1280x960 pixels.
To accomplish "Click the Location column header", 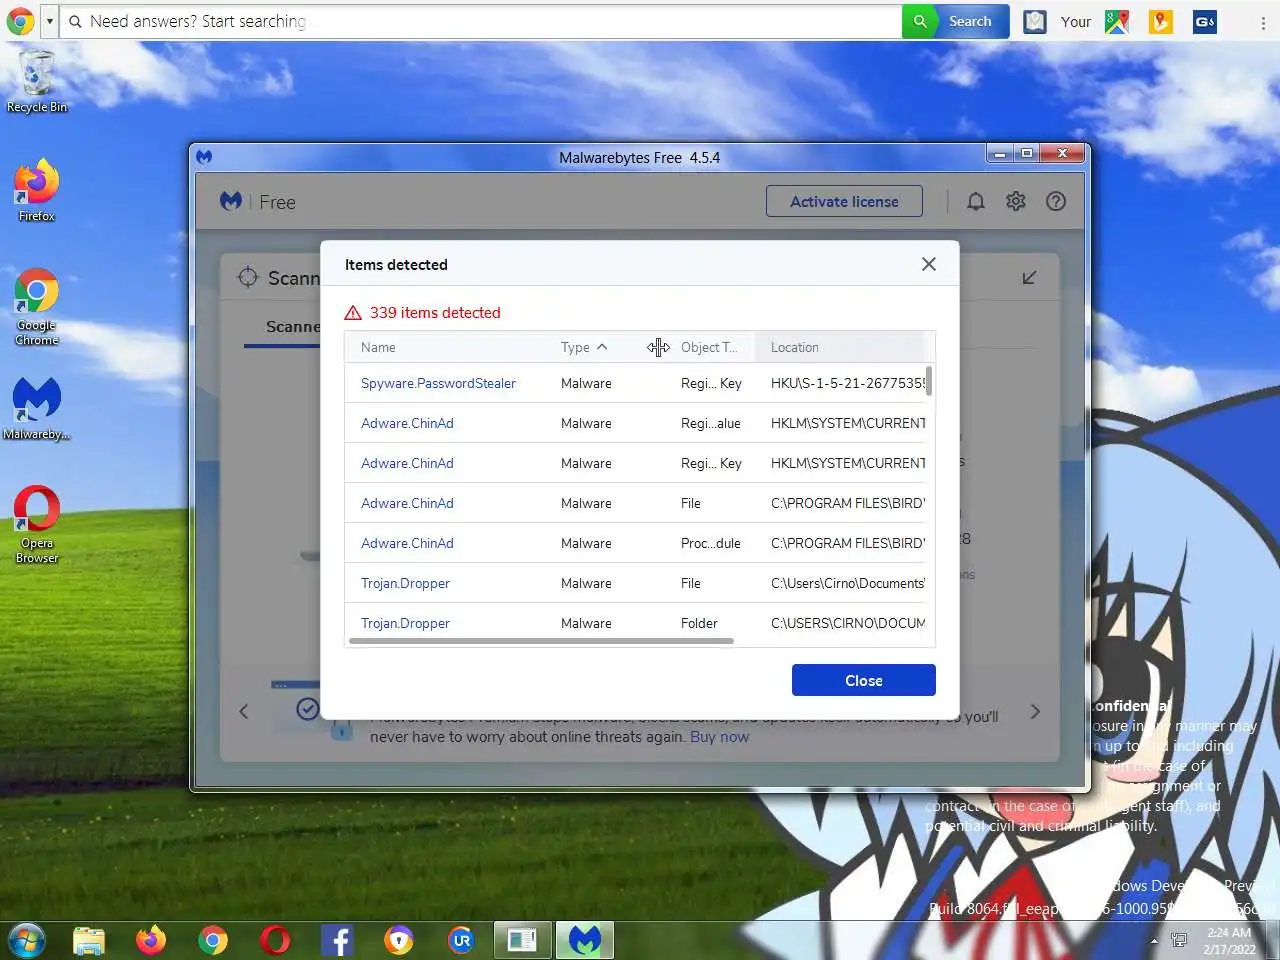I will [795, 347].
